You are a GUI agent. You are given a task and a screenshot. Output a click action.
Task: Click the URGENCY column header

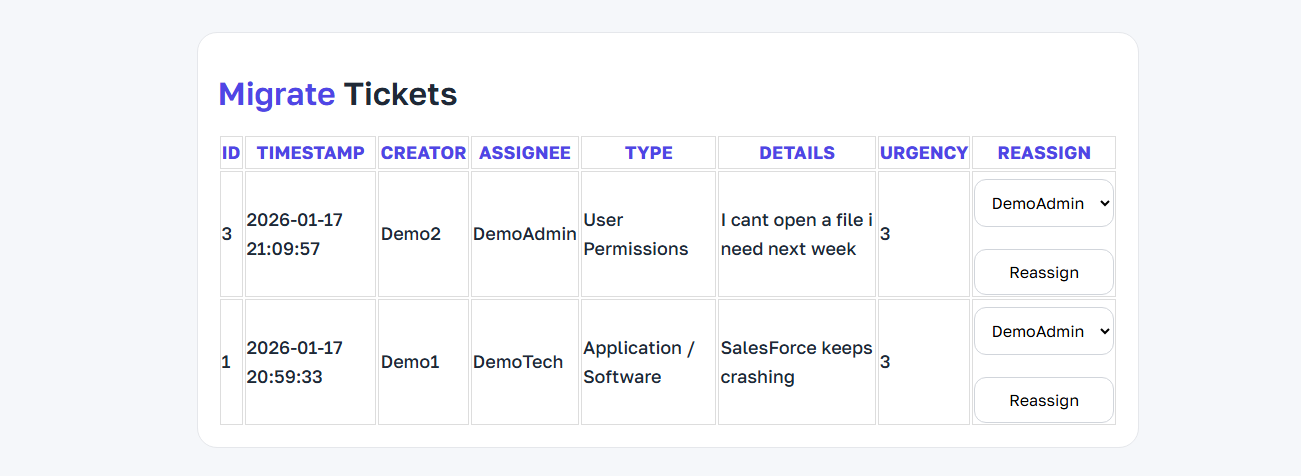pyautogui.click(x=923, y=153)
